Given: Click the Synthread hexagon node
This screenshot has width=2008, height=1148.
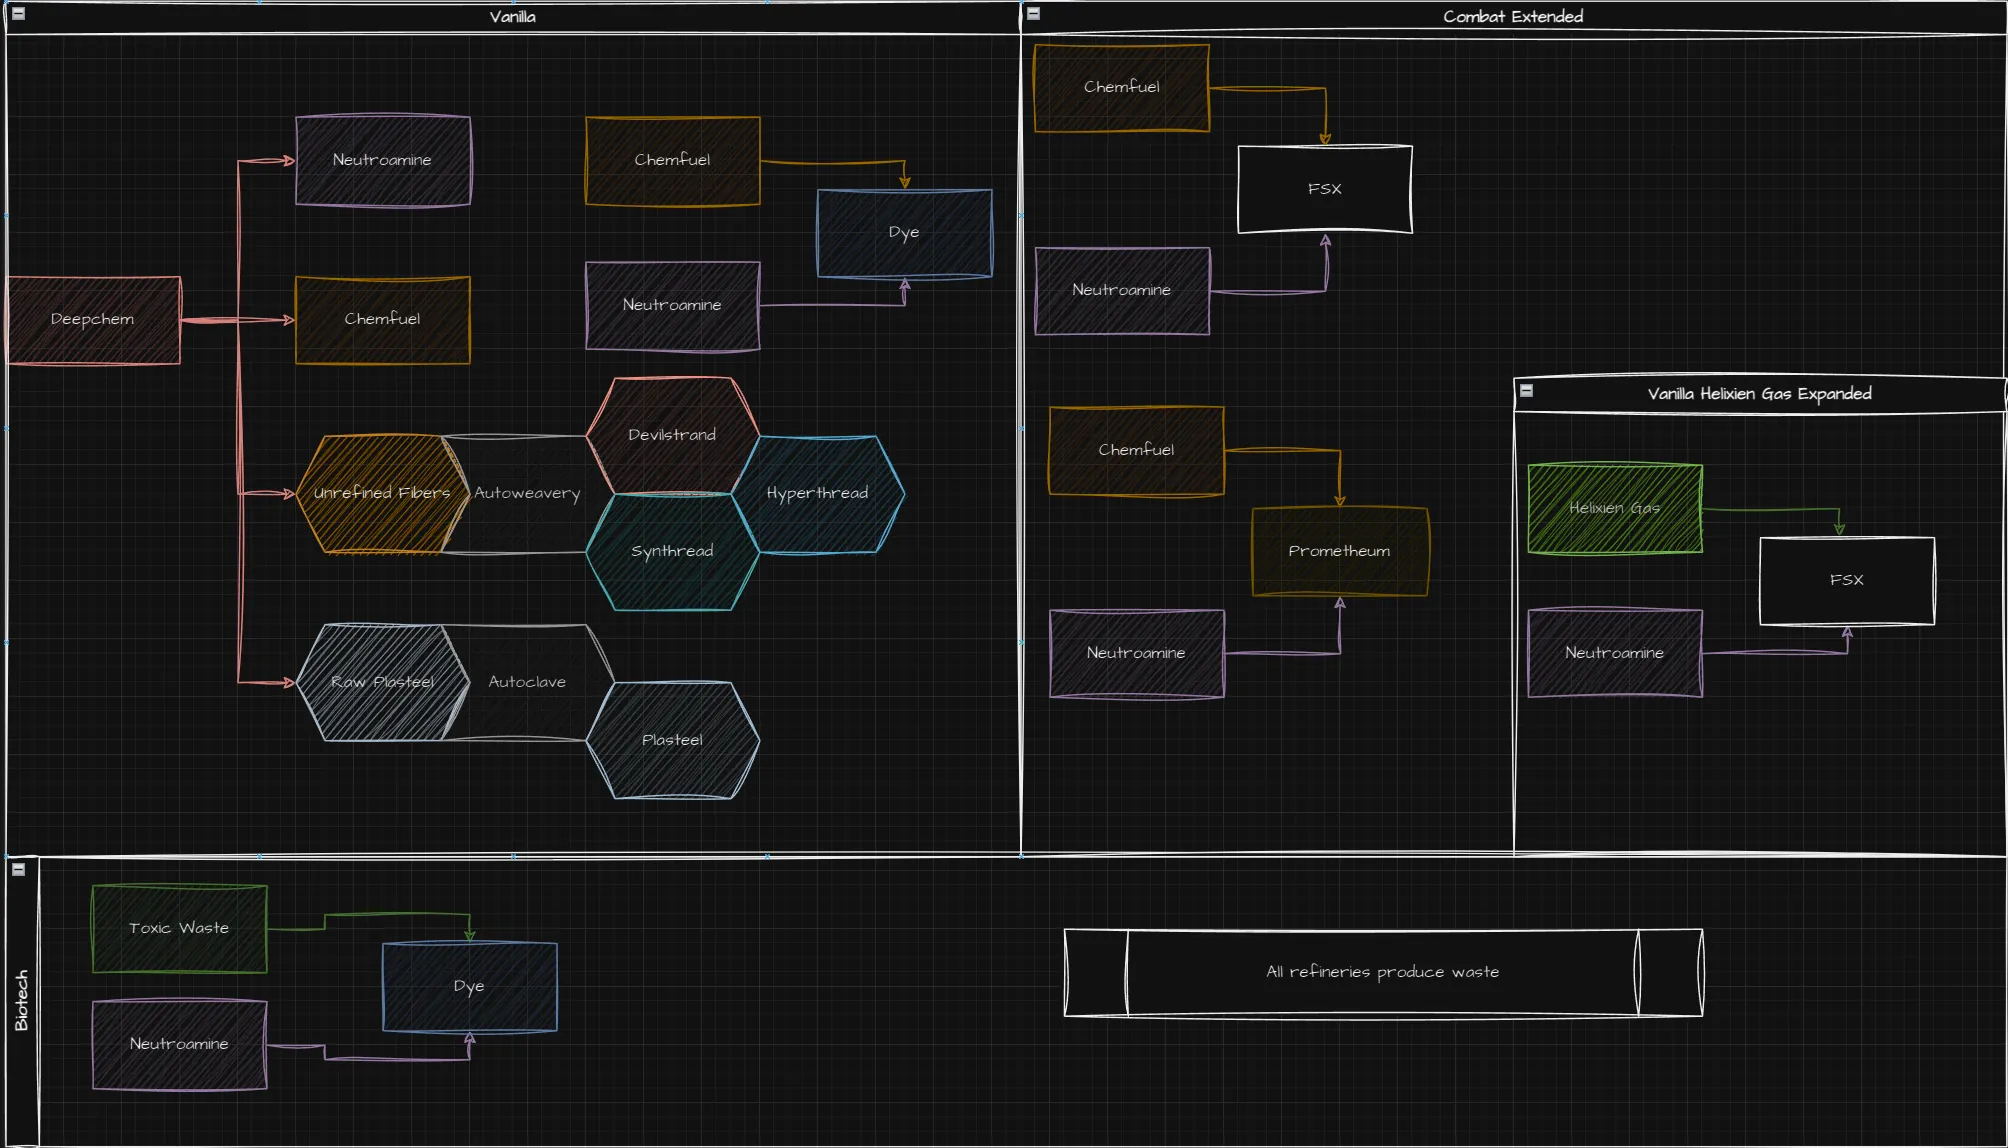Looking at the screenshot, I should (x=672, y=552).
